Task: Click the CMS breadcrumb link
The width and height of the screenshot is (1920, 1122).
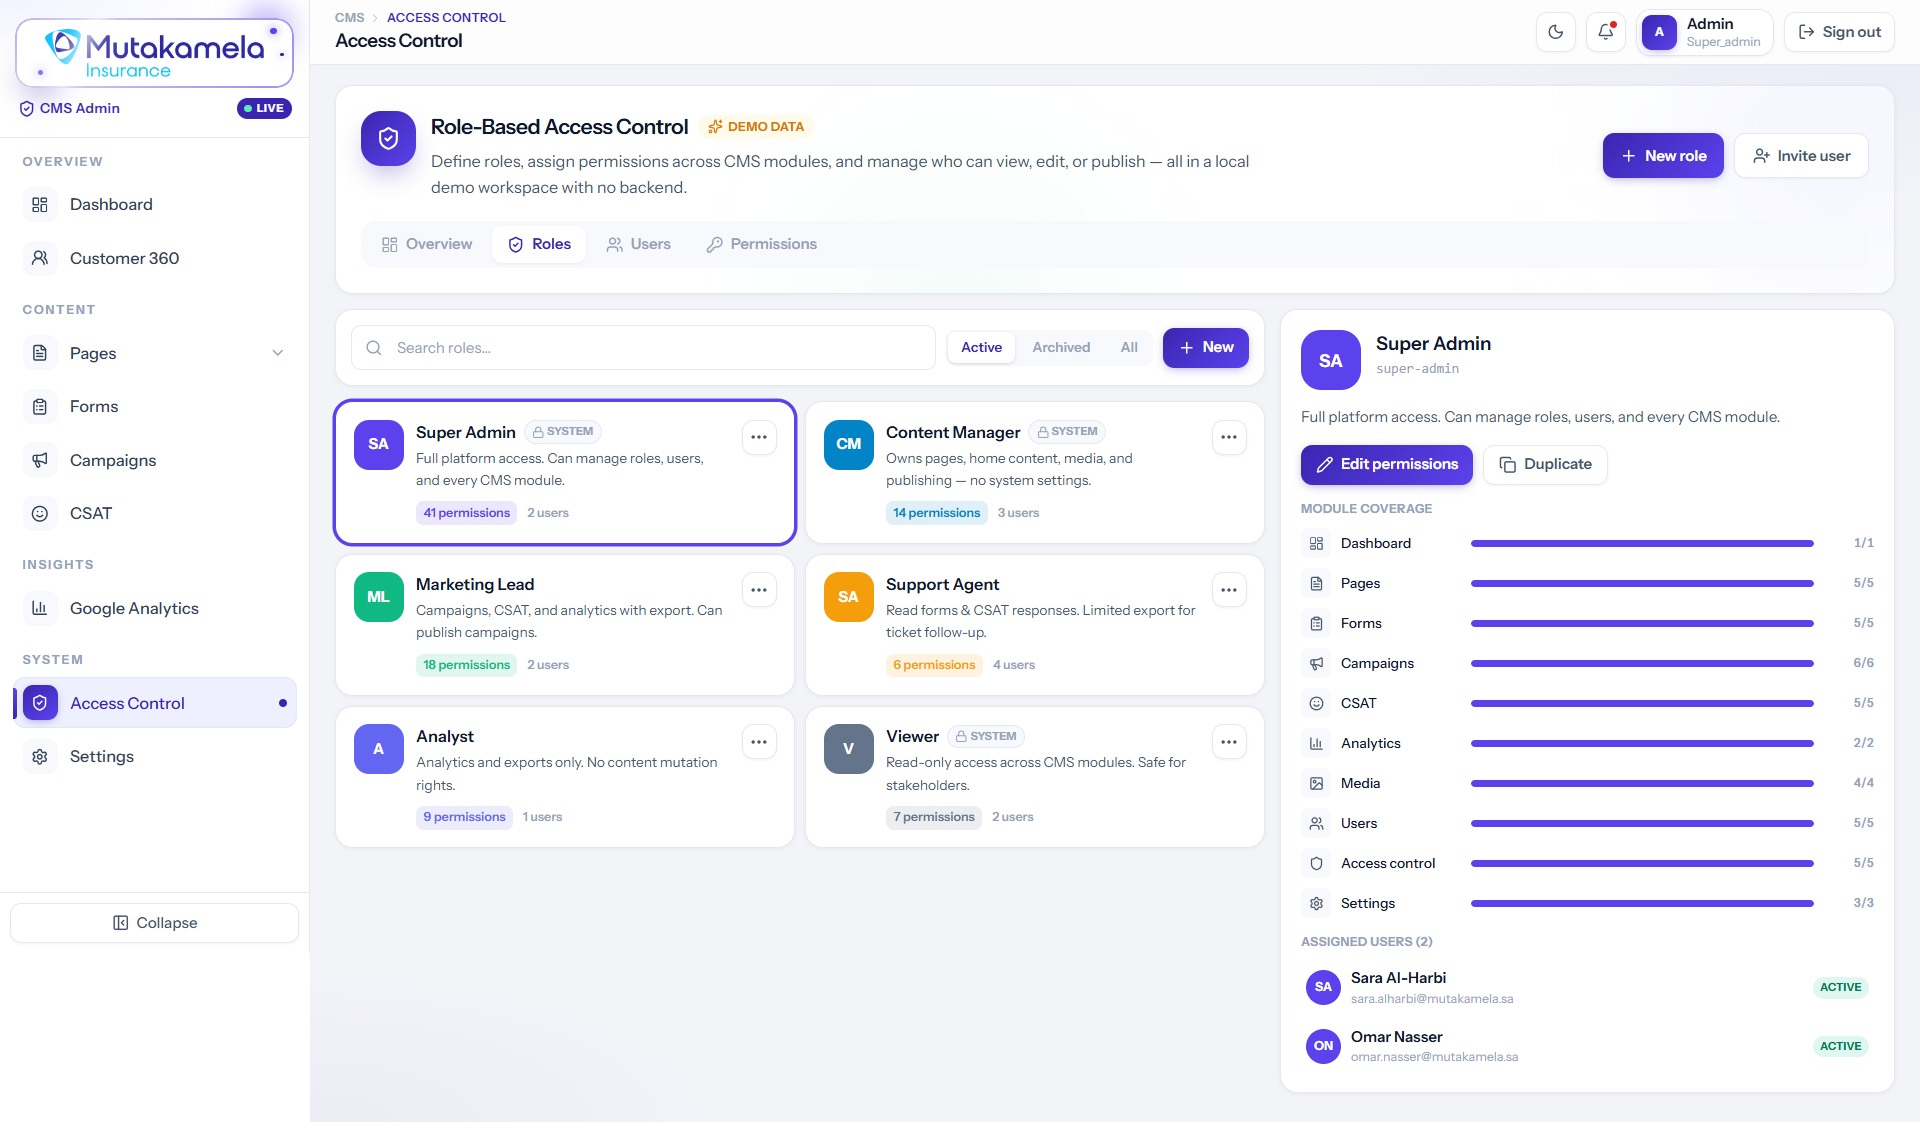Action: click(349, 17)
